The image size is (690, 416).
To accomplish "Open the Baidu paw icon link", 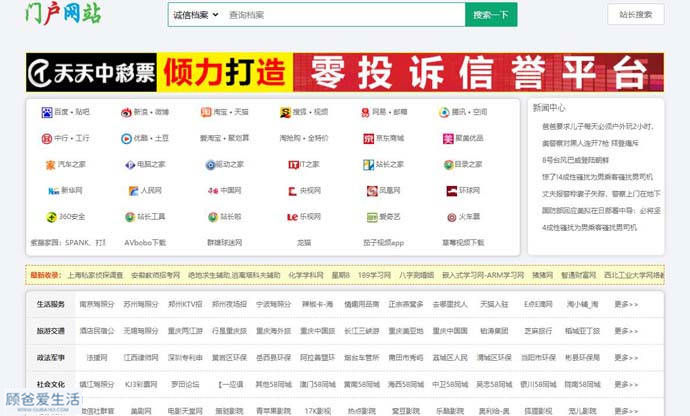I will click(47, 112).
